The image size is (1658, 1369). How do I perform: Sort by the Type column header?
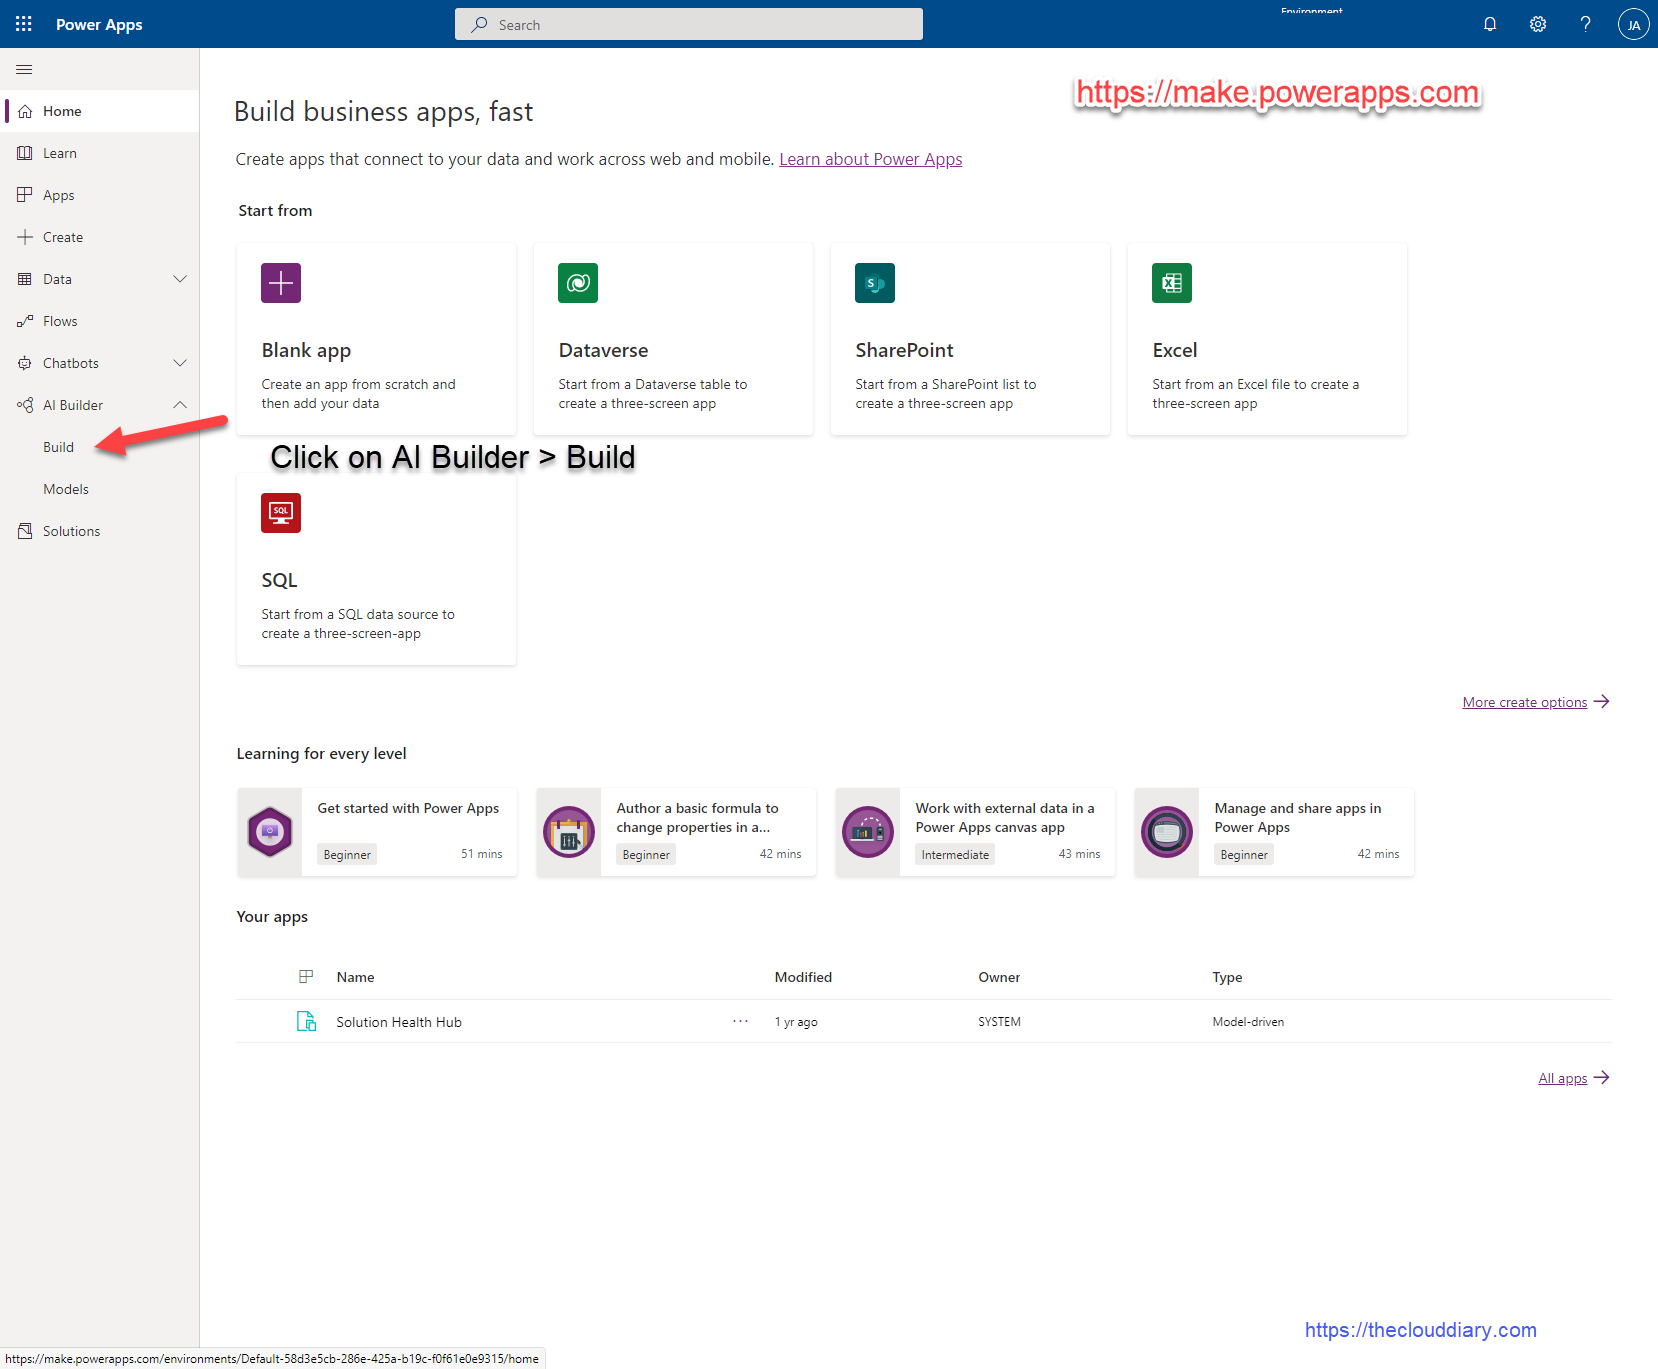click(1227, 977)
